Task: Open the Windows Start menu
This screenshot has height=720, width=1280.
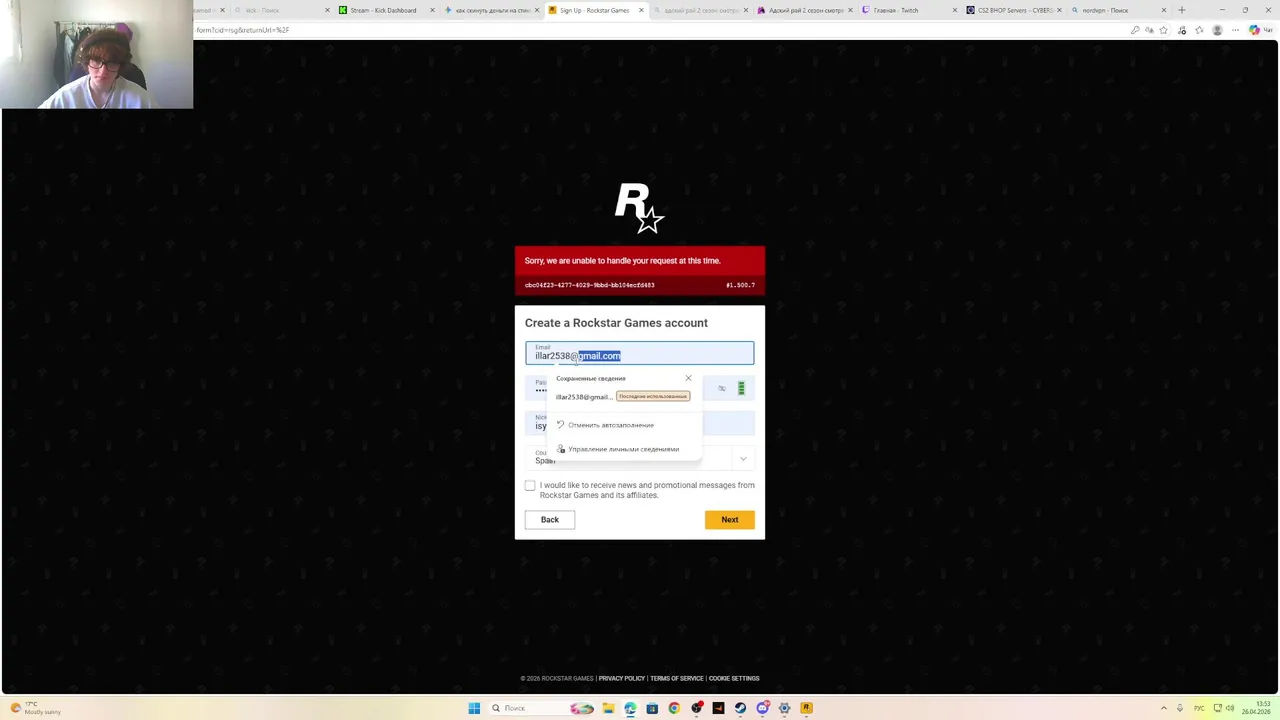Action: [x=474, y=708]
